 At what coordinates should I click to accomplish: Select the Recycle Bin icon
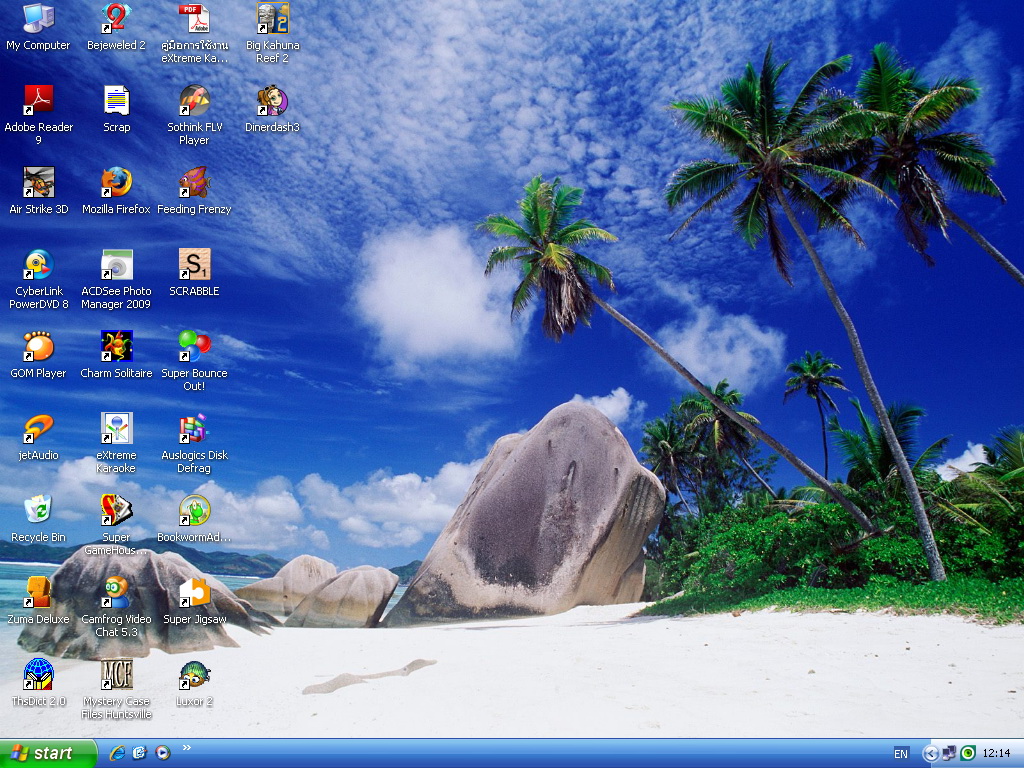38,510
